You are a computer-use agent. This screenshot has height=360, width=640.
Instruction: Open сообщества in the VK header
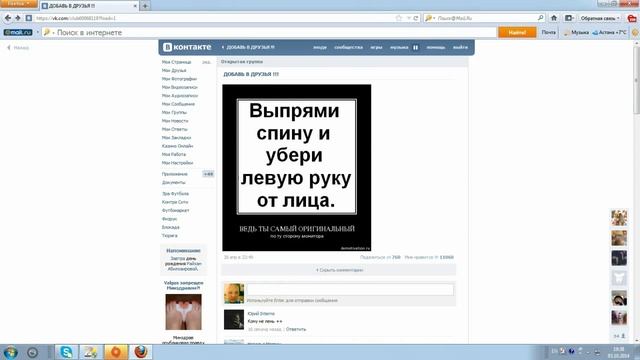point(348,47)
